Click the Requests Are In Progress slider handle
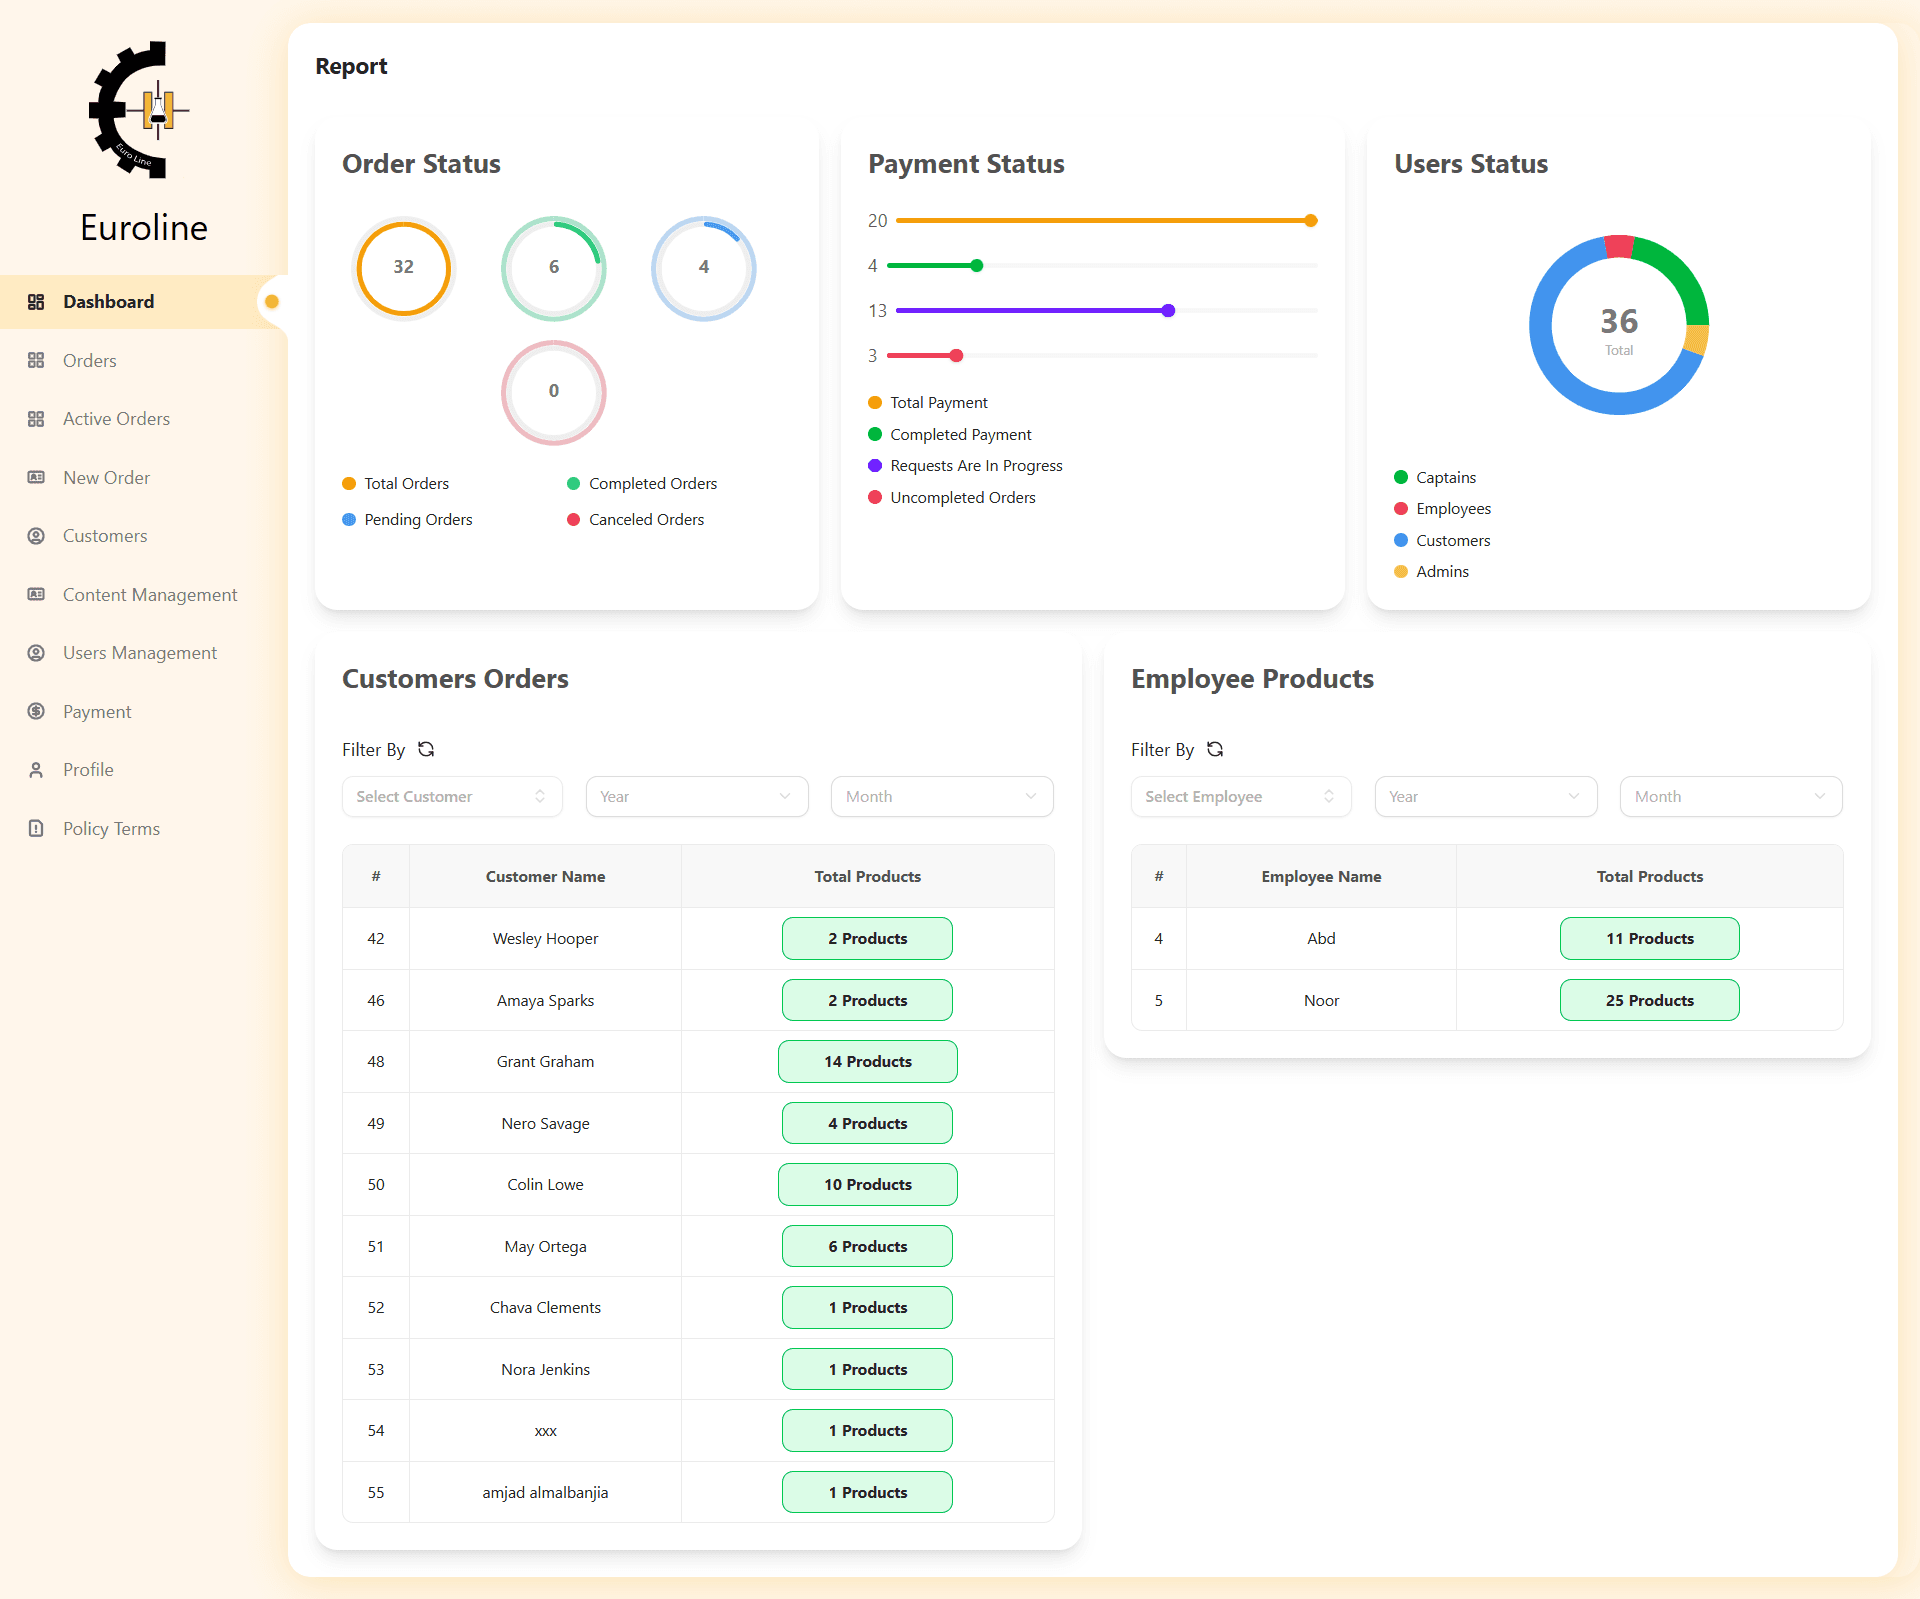1920x1599 pixels. point(1168,311)
